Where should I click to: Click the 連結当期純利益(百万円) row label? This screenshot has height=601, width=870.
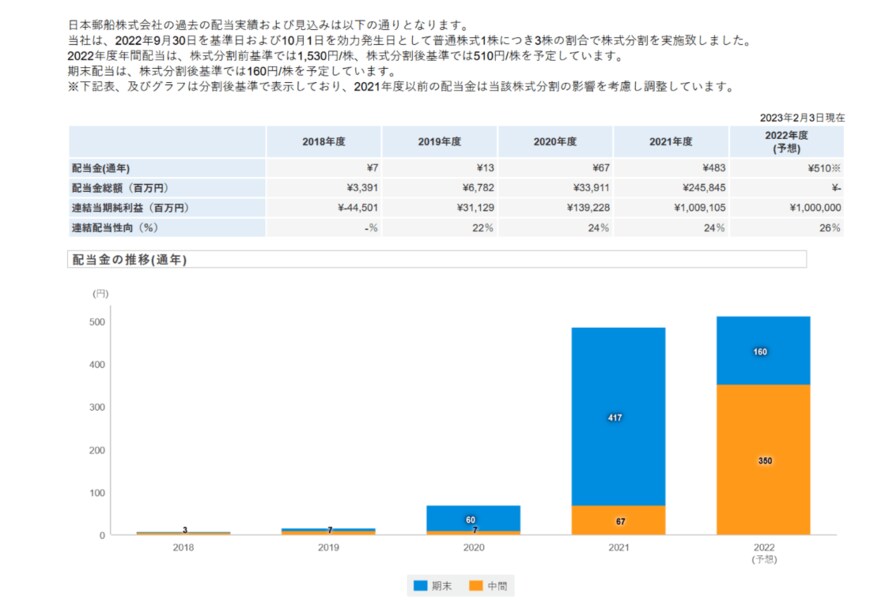tap(133, 208)
